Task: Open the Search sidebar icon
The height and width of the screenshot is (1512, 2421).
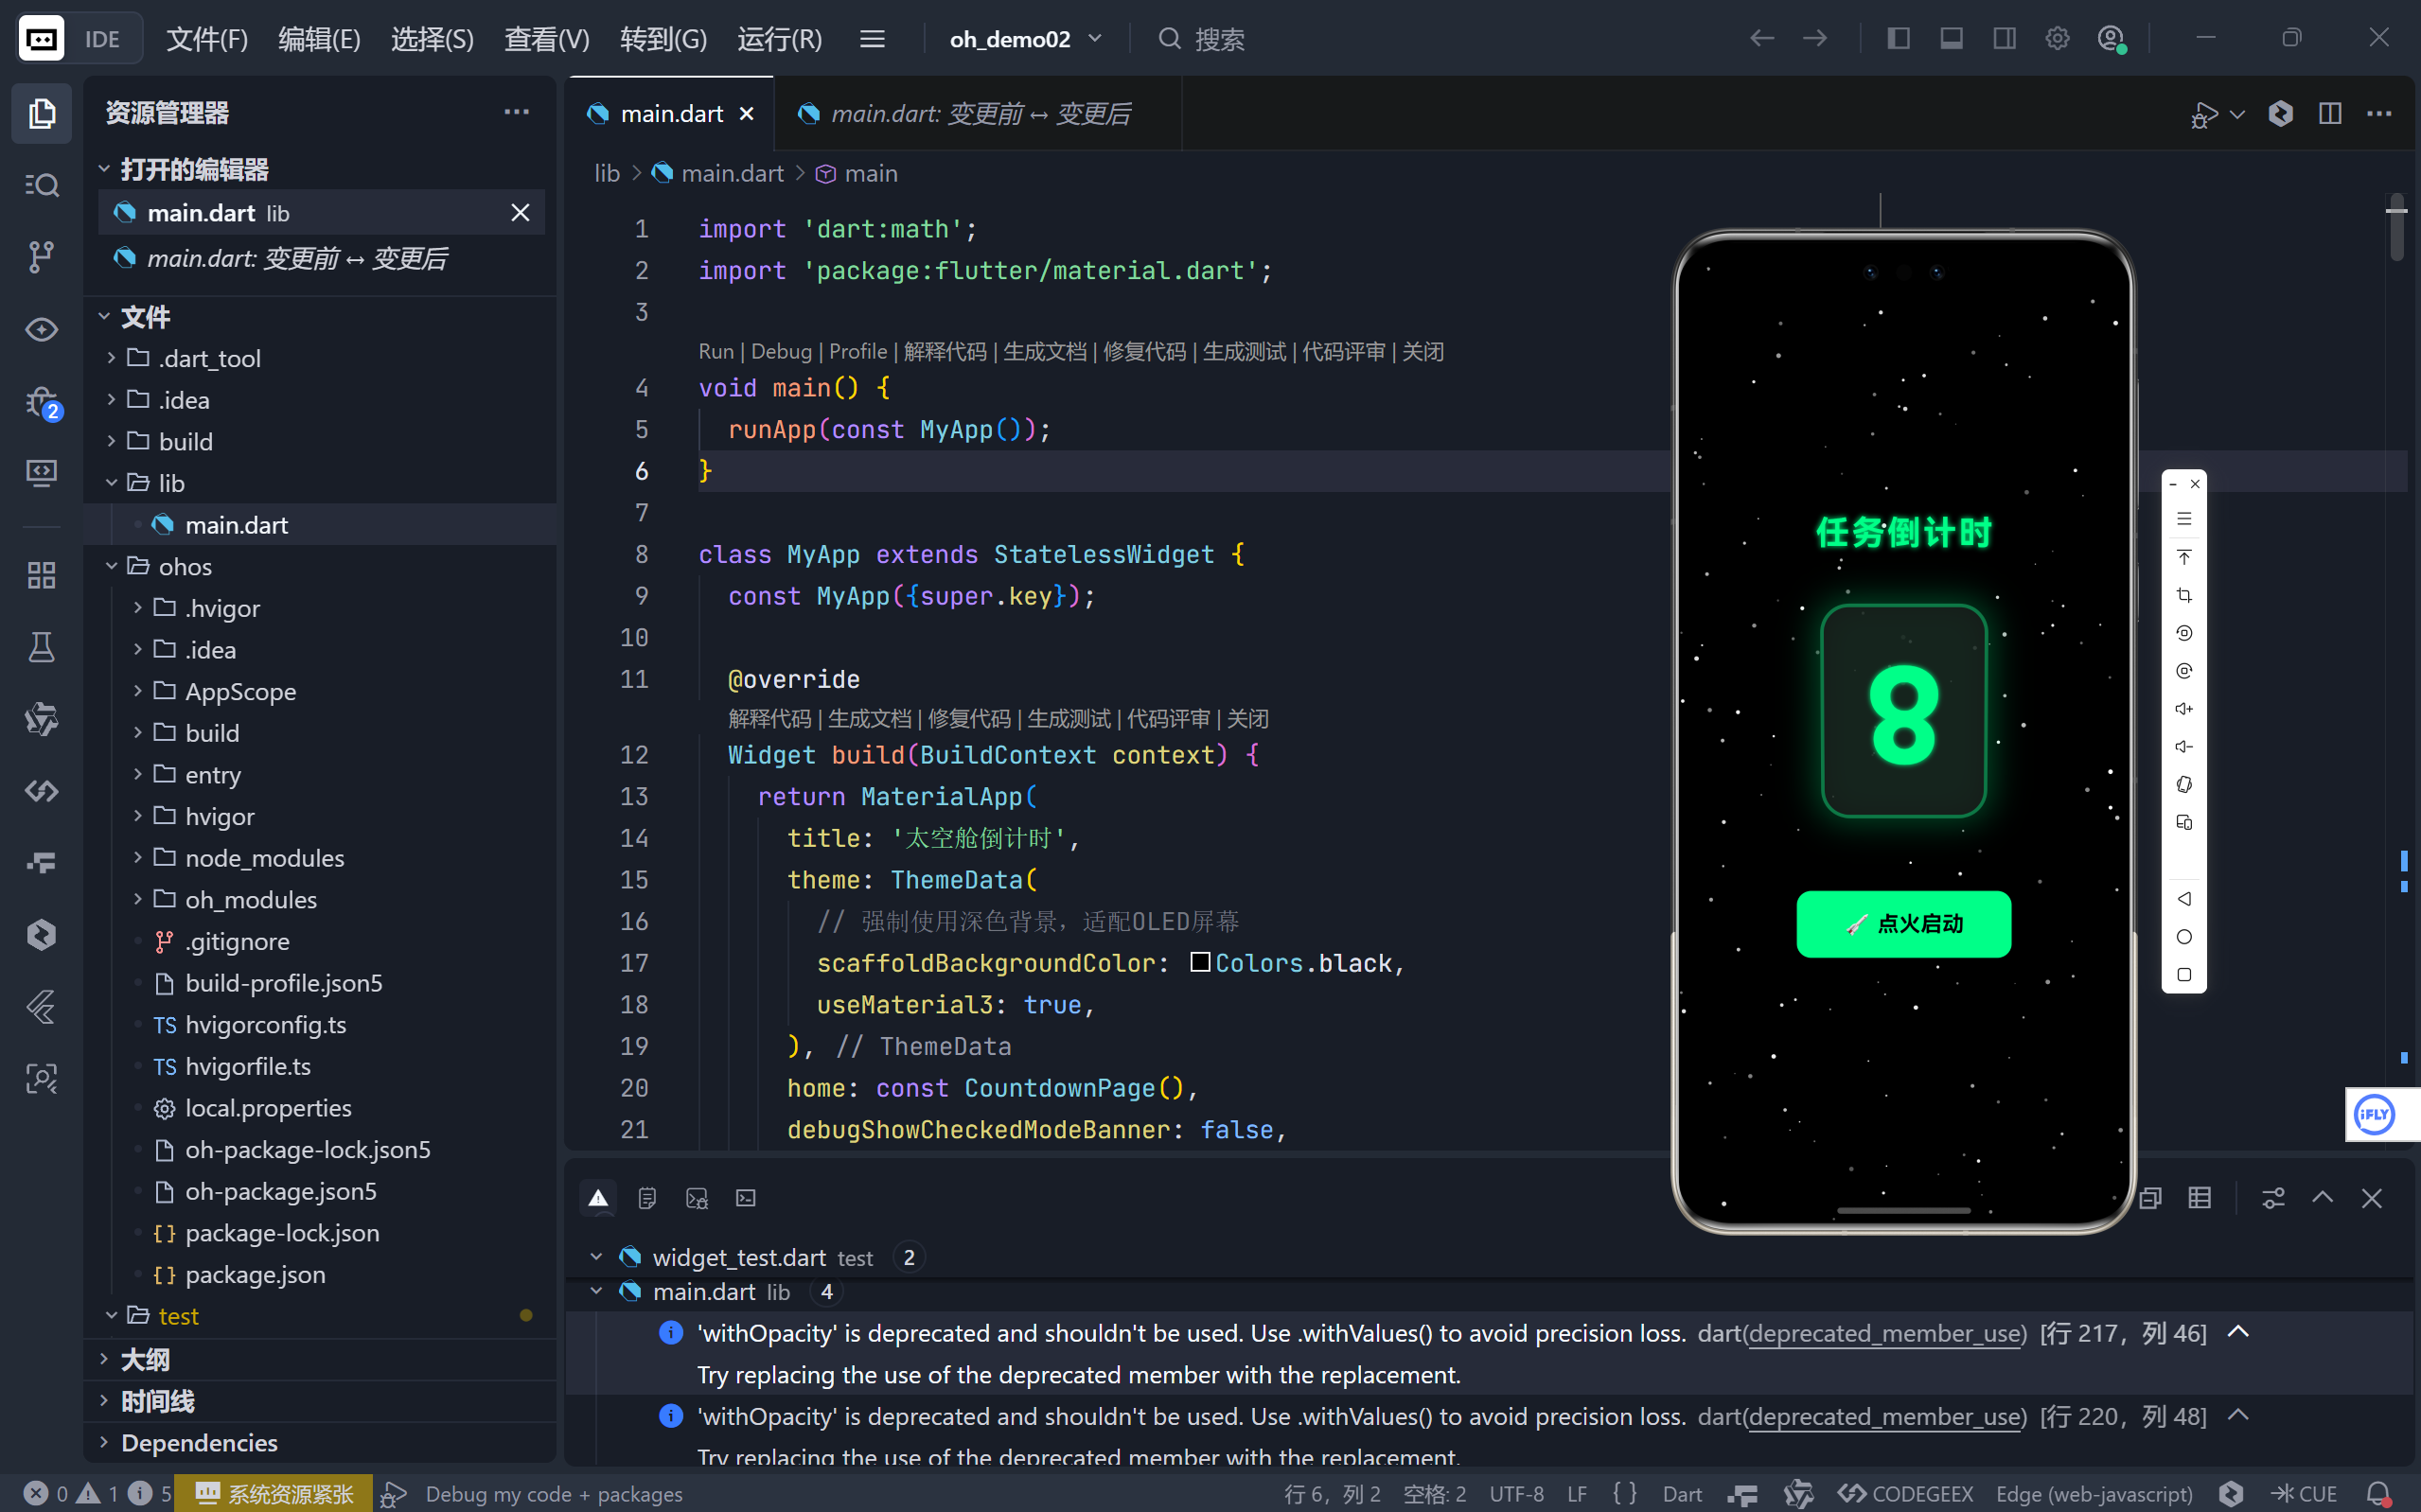Action: pos(41,185)
